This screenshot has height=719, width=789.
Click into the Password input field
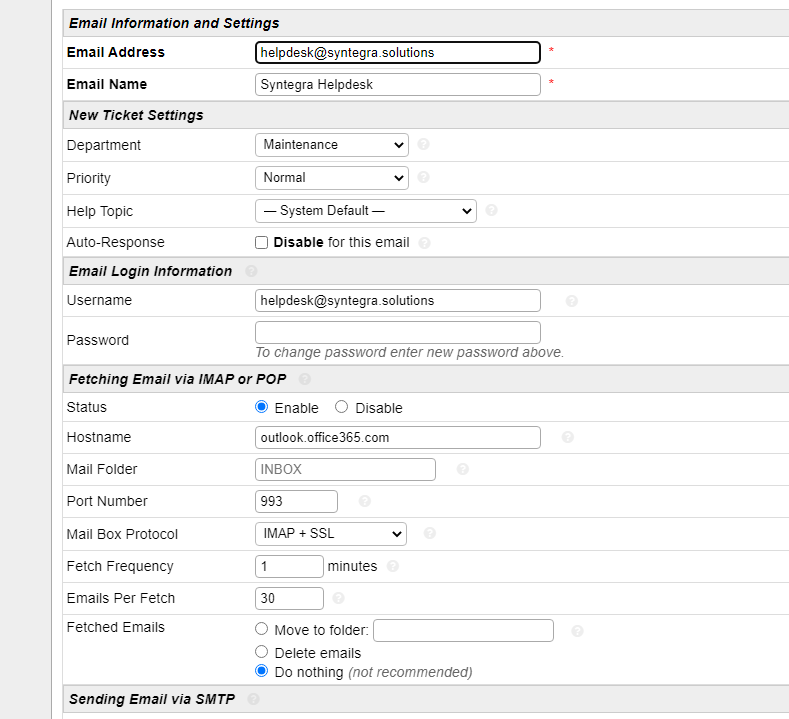point(397,332)
